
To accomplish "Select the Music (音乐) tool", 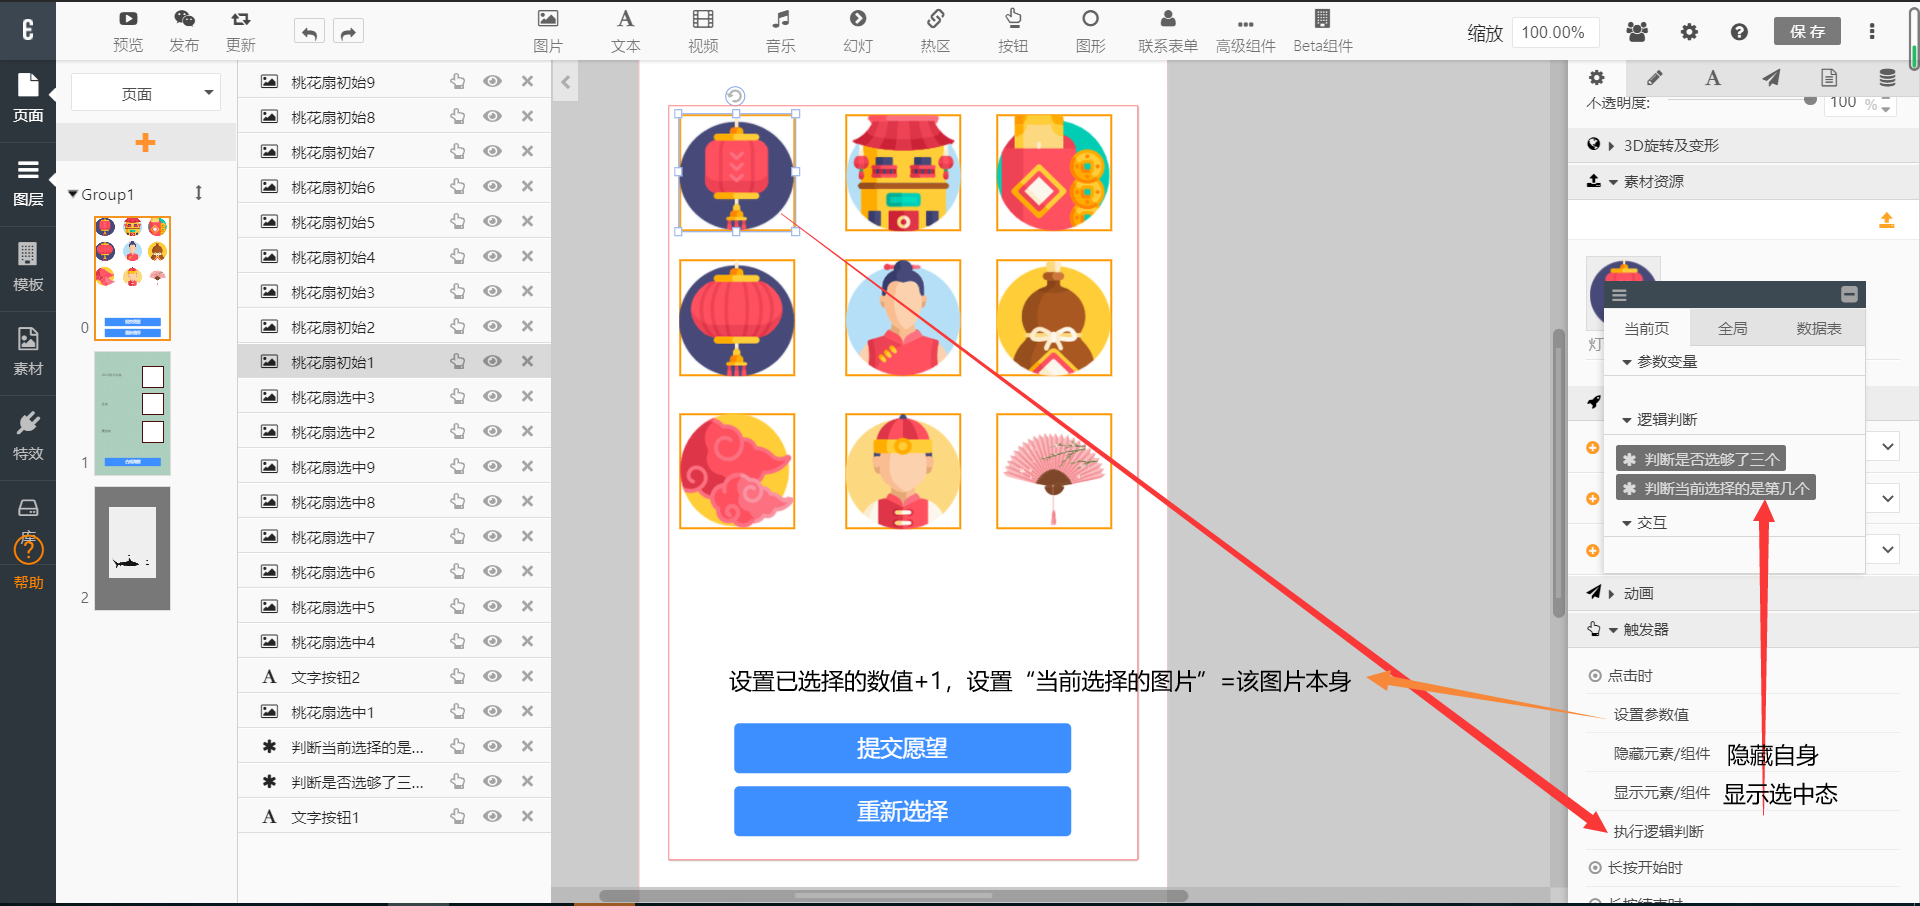I will click(x=780, y=30).
